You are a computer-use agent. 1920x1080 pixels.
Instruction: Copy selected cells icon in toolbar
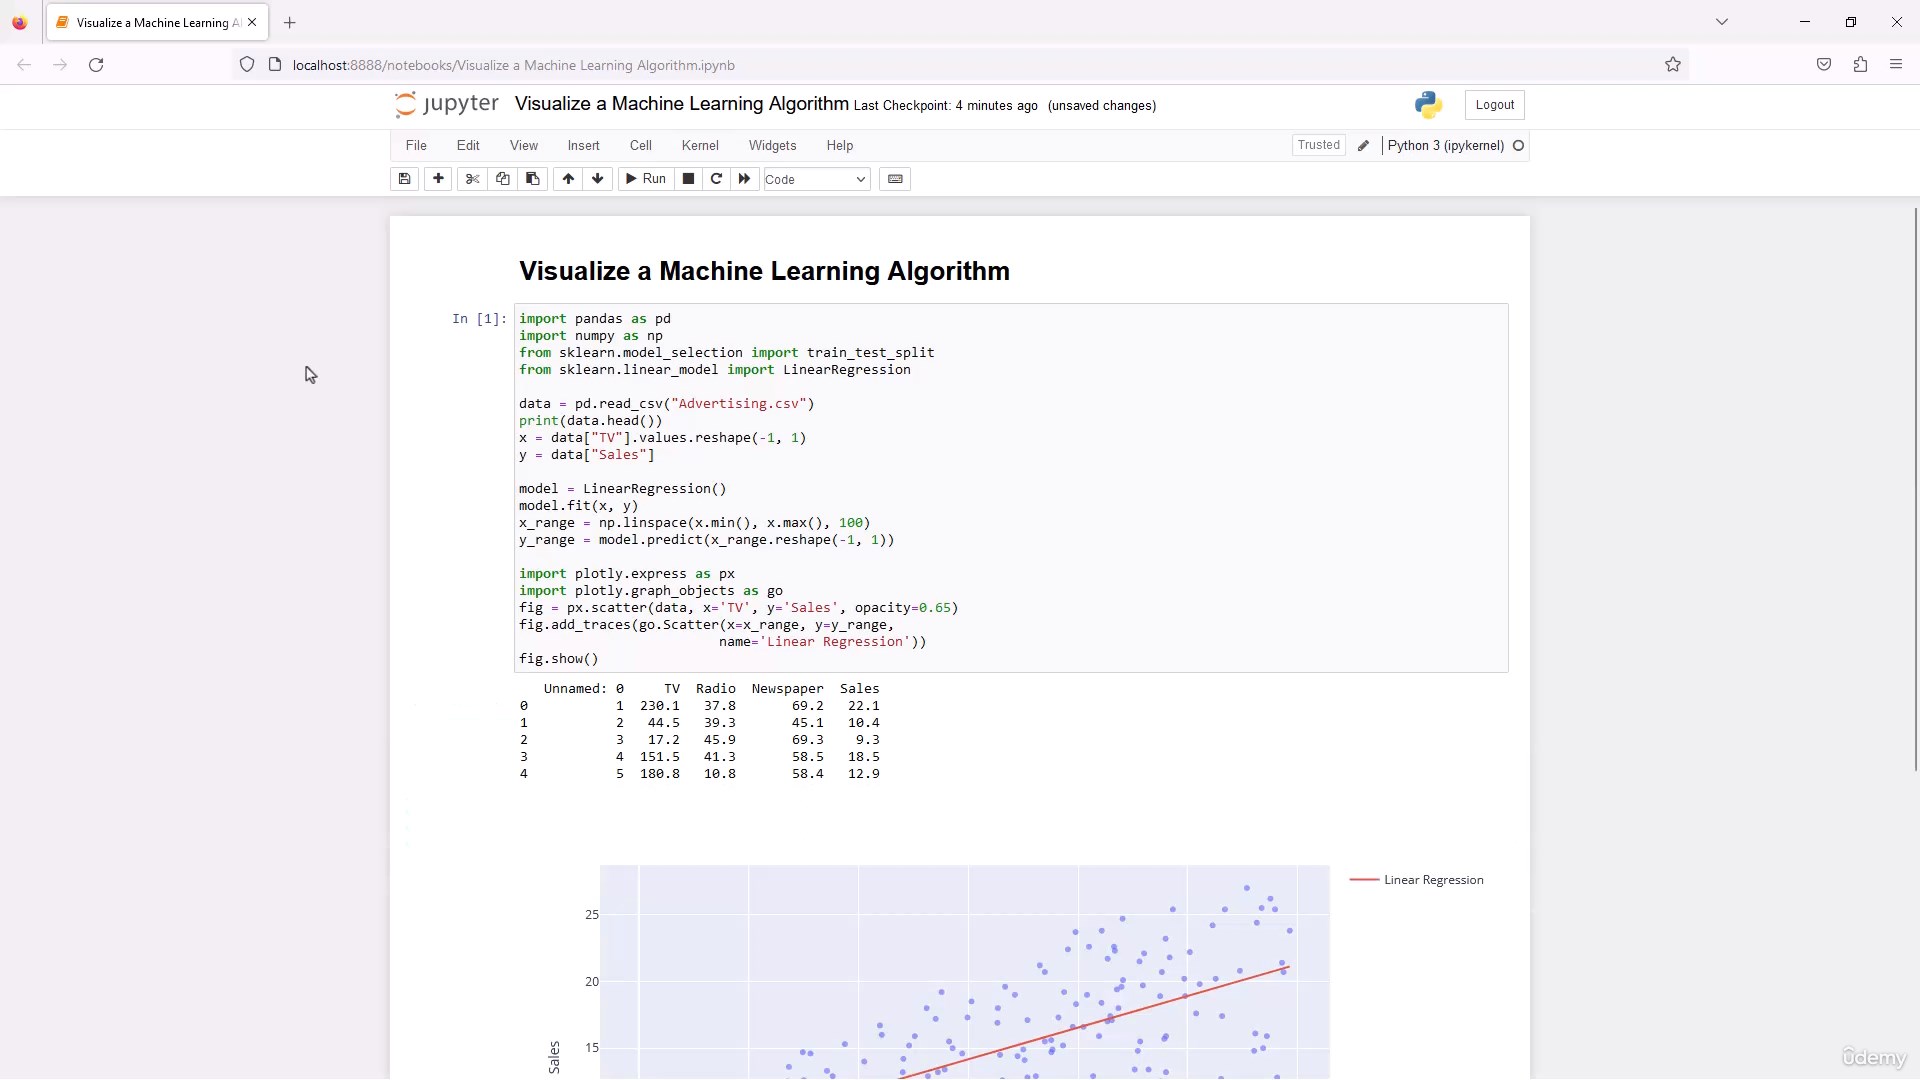503,179
